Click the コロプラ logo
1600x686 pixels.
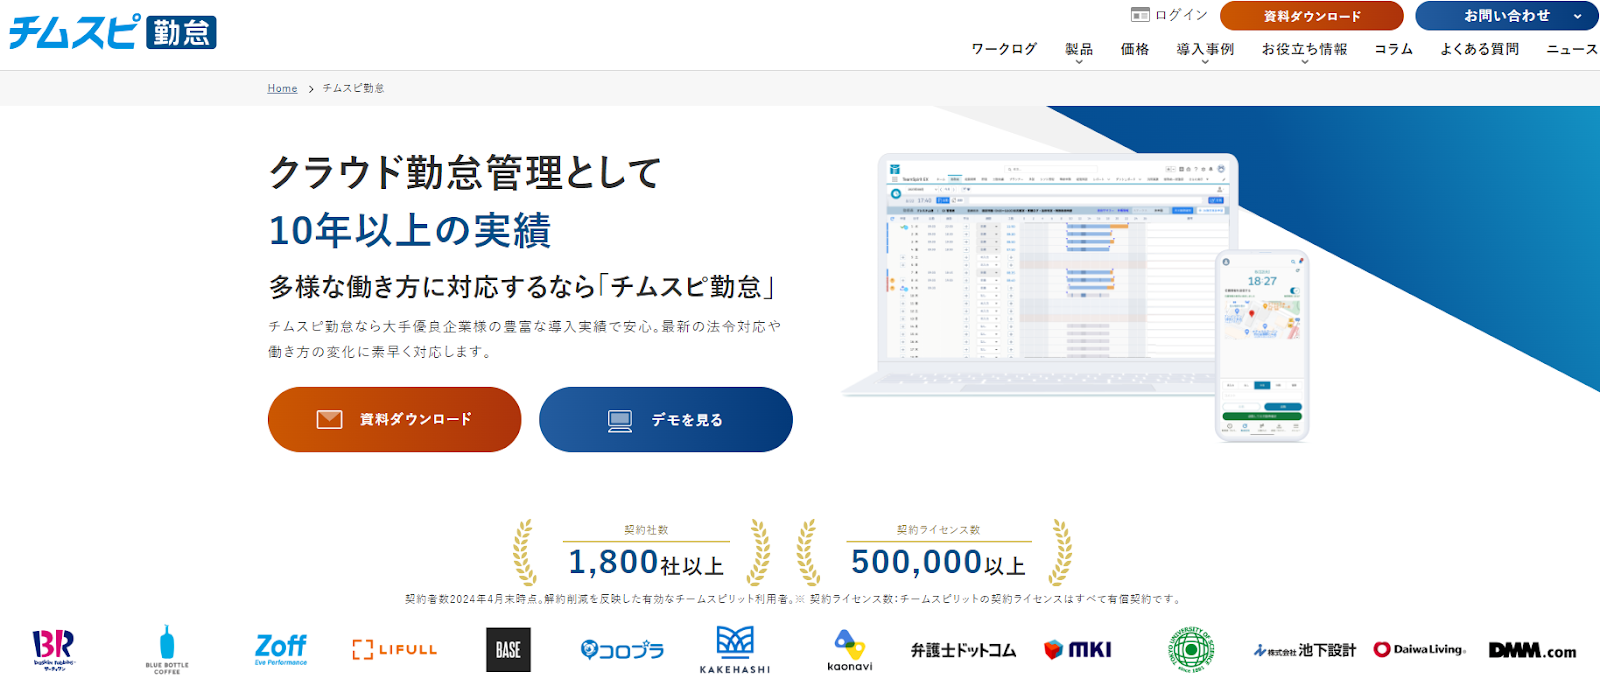coord(622,650)
